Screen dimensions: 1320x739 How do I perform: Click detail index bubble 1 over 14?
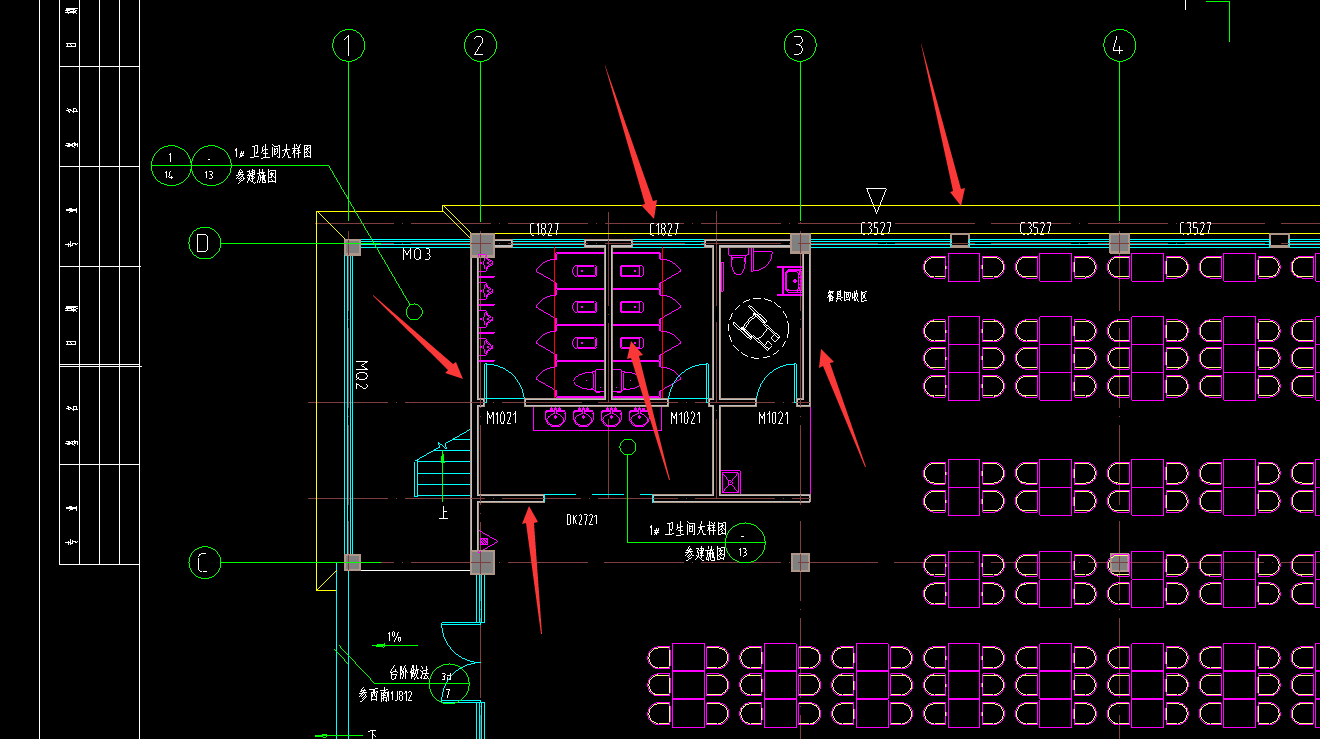[x=171, y=165]
